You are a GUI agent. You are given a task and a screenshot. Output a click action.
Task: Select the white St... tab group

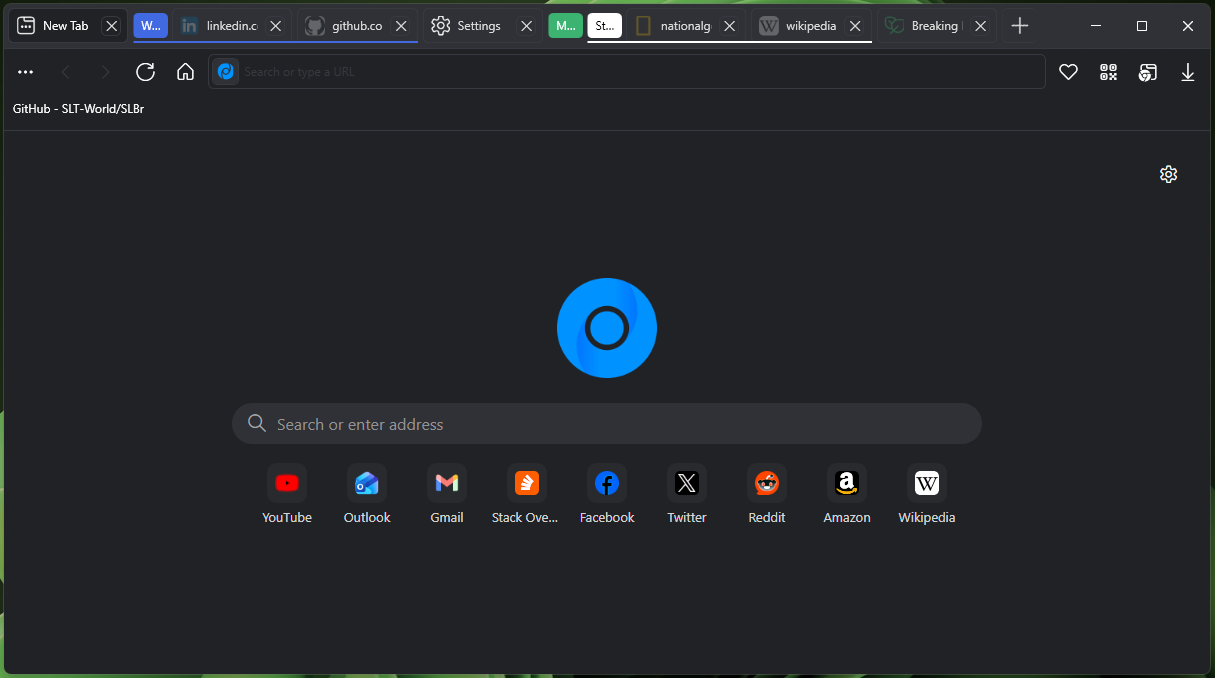[604, 26]
